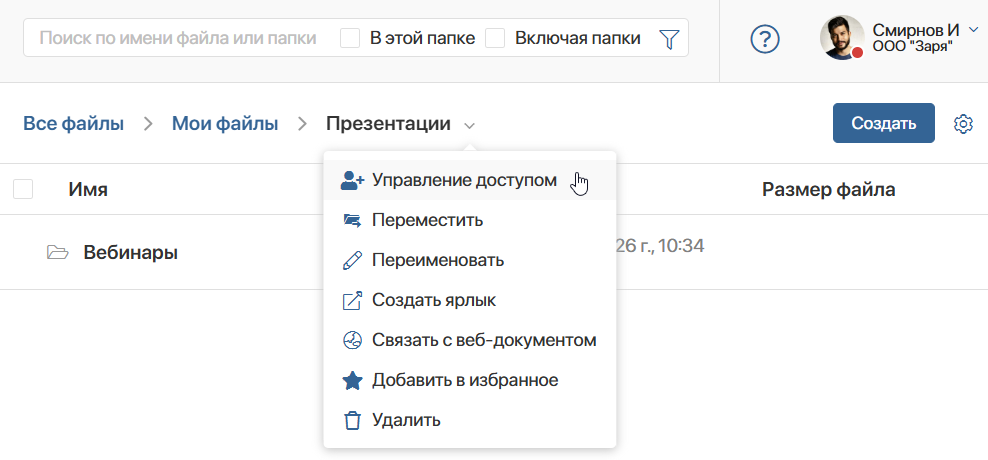Open the search filter funnel icon
The height and width of the screenshot is (460, 988).
click(x=669, y=39)
